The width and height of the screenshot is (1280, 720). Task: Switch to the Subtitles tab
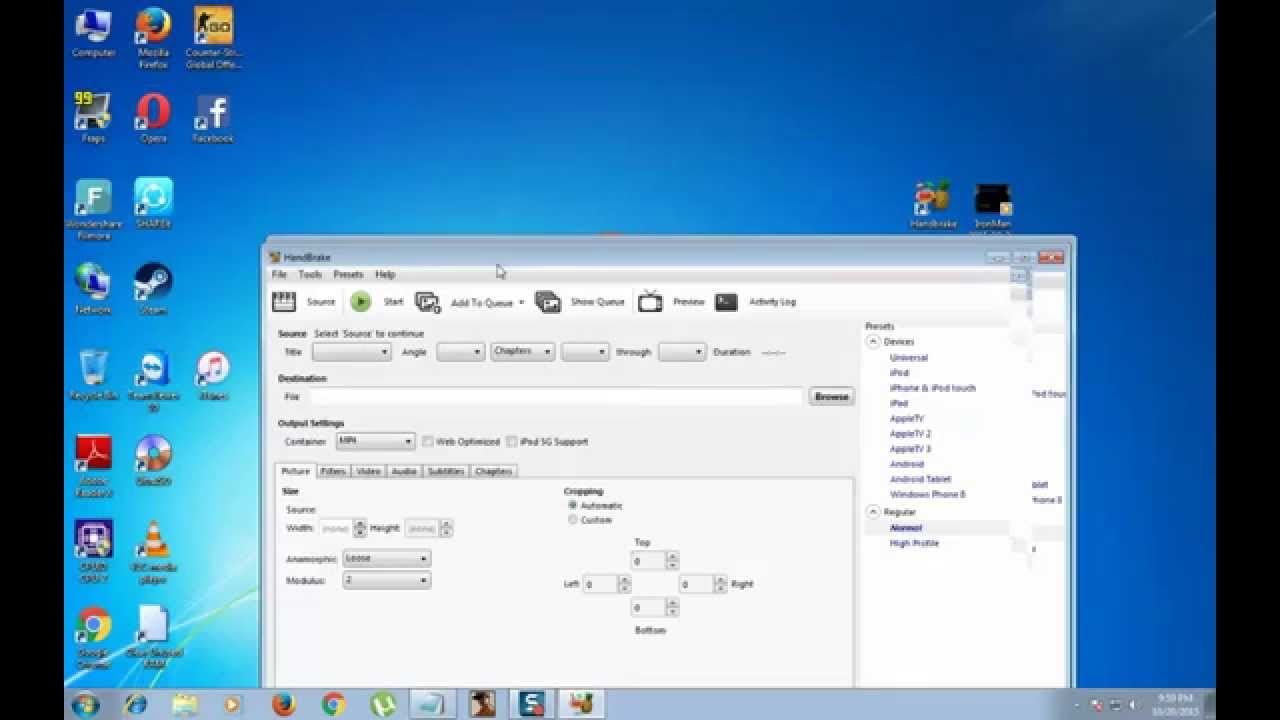click(x=446, y=471)
